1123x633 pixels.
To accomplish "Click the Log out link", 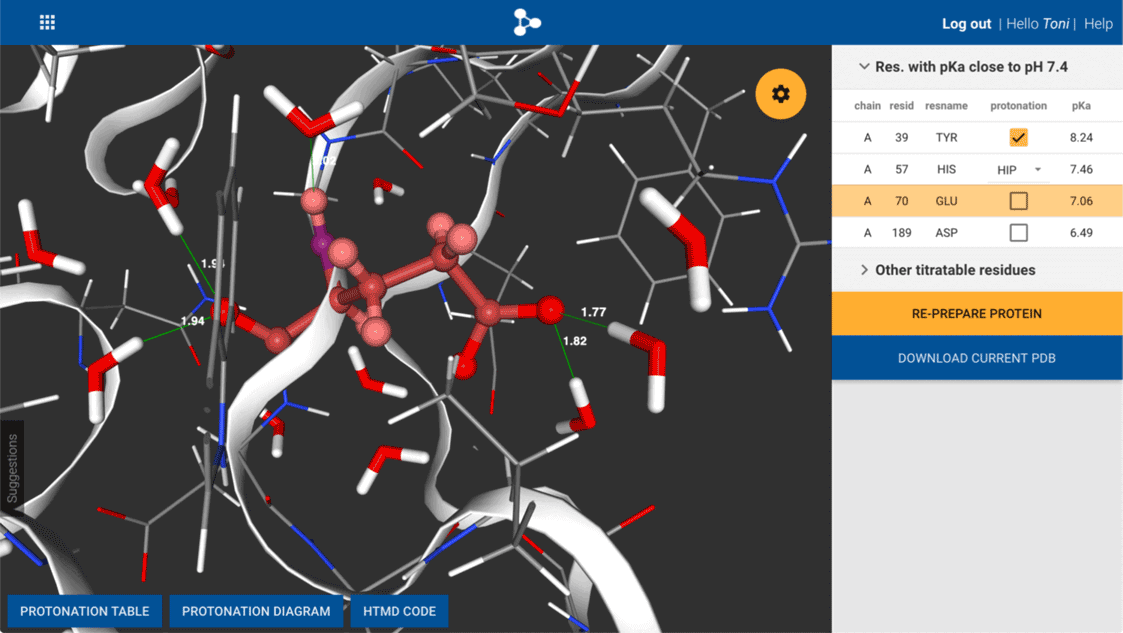I will (966, 24).
